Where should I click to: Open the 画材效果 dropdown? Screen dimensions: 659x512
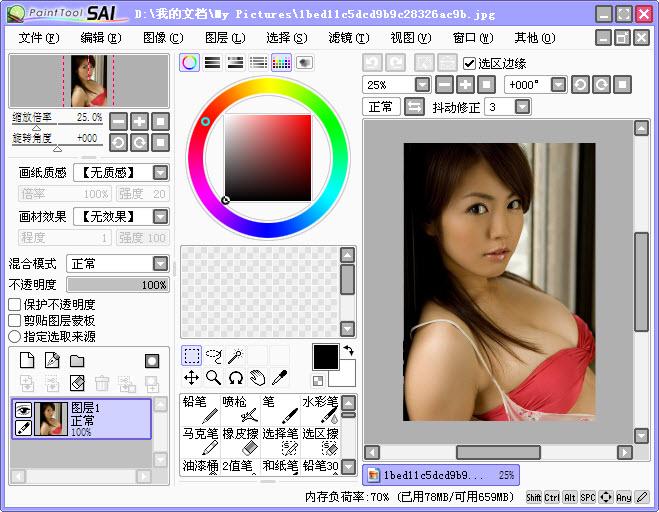[160, 216]
